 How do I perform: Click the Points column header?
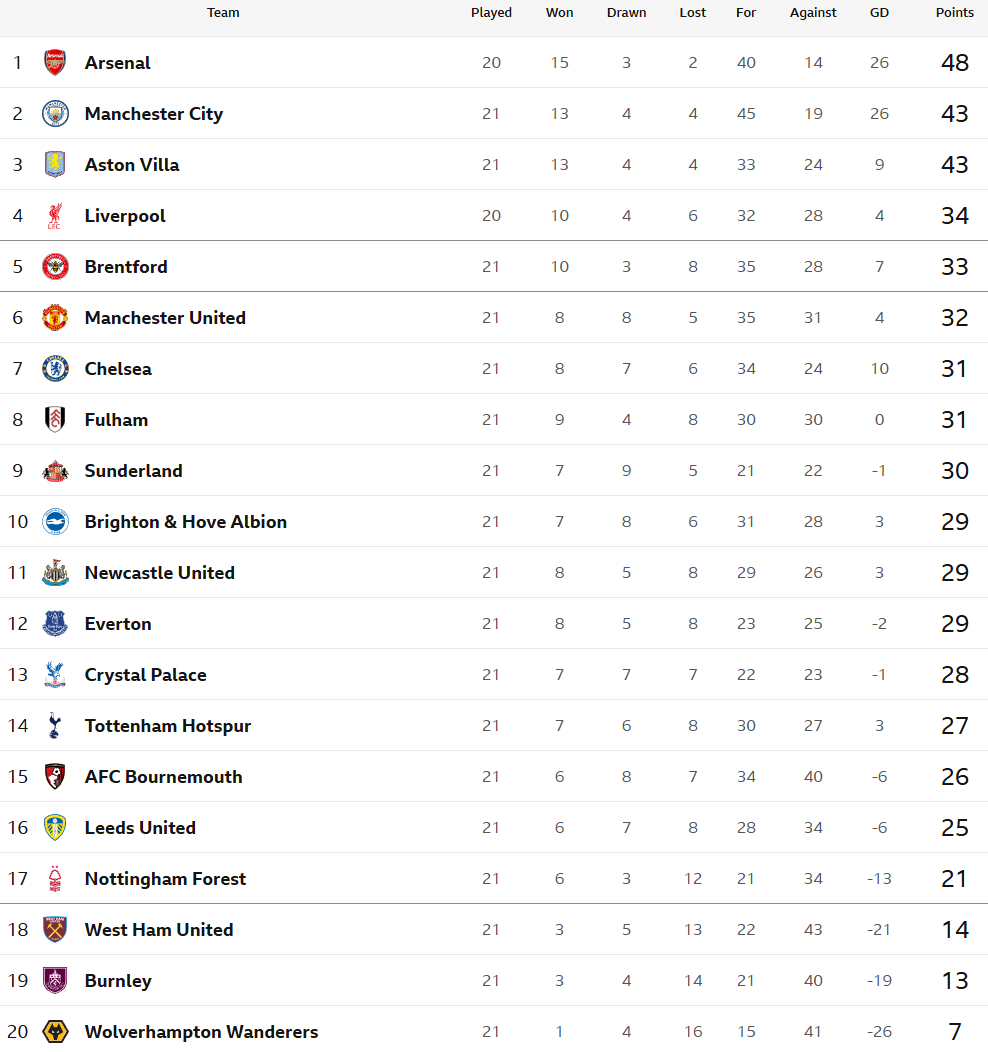click(x=954, y=13)
